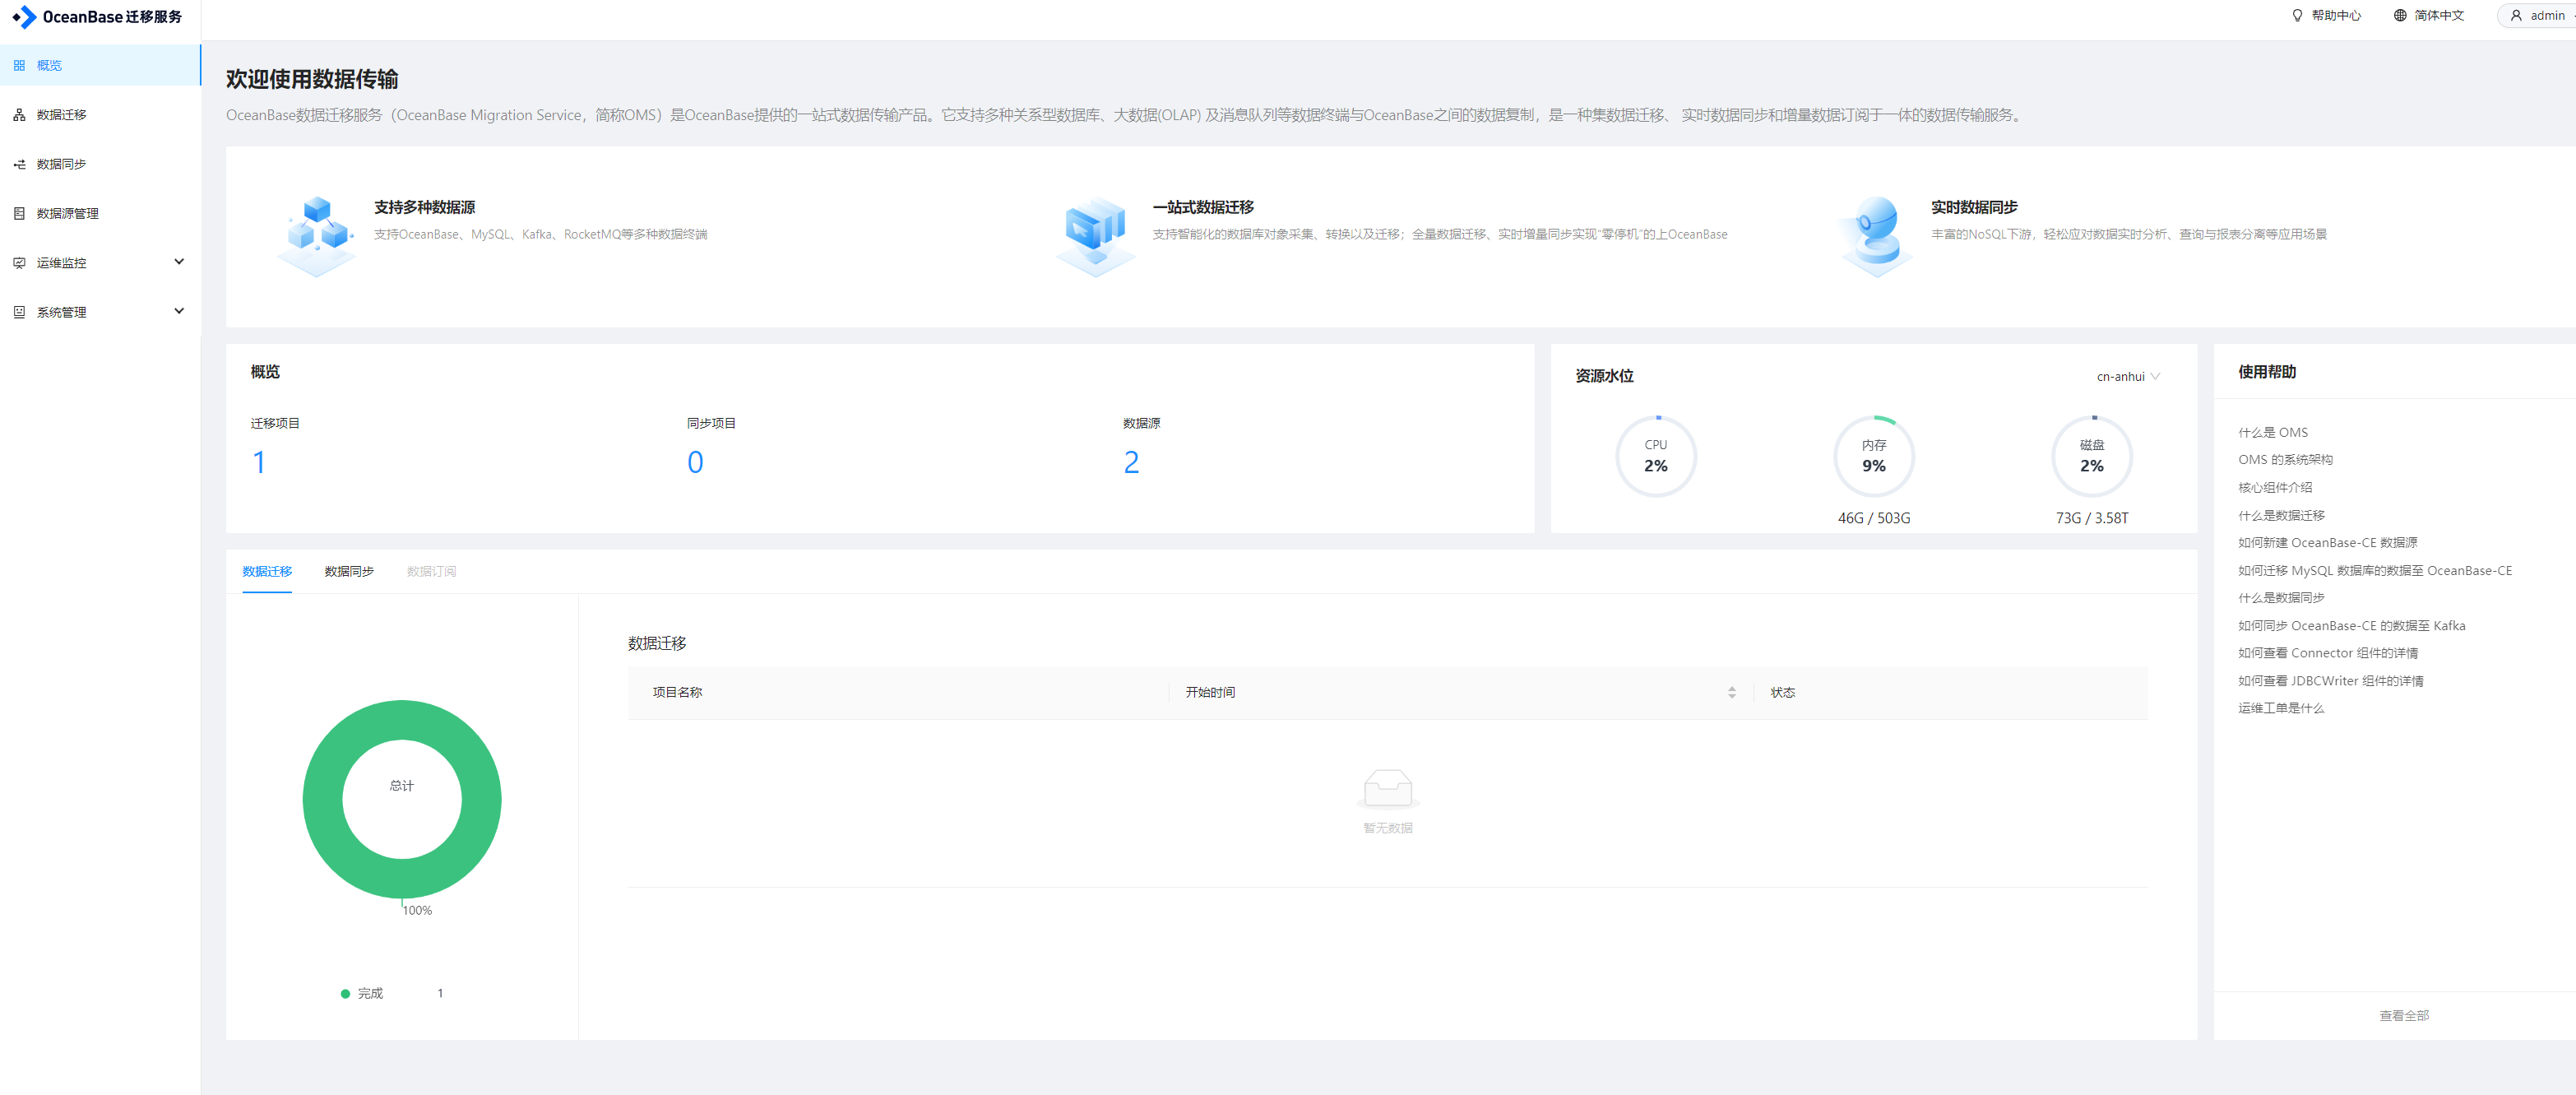Click the 数据源管理 sidebar icon
Viewport: 2576px width, 1095px height.
point(19,213)
